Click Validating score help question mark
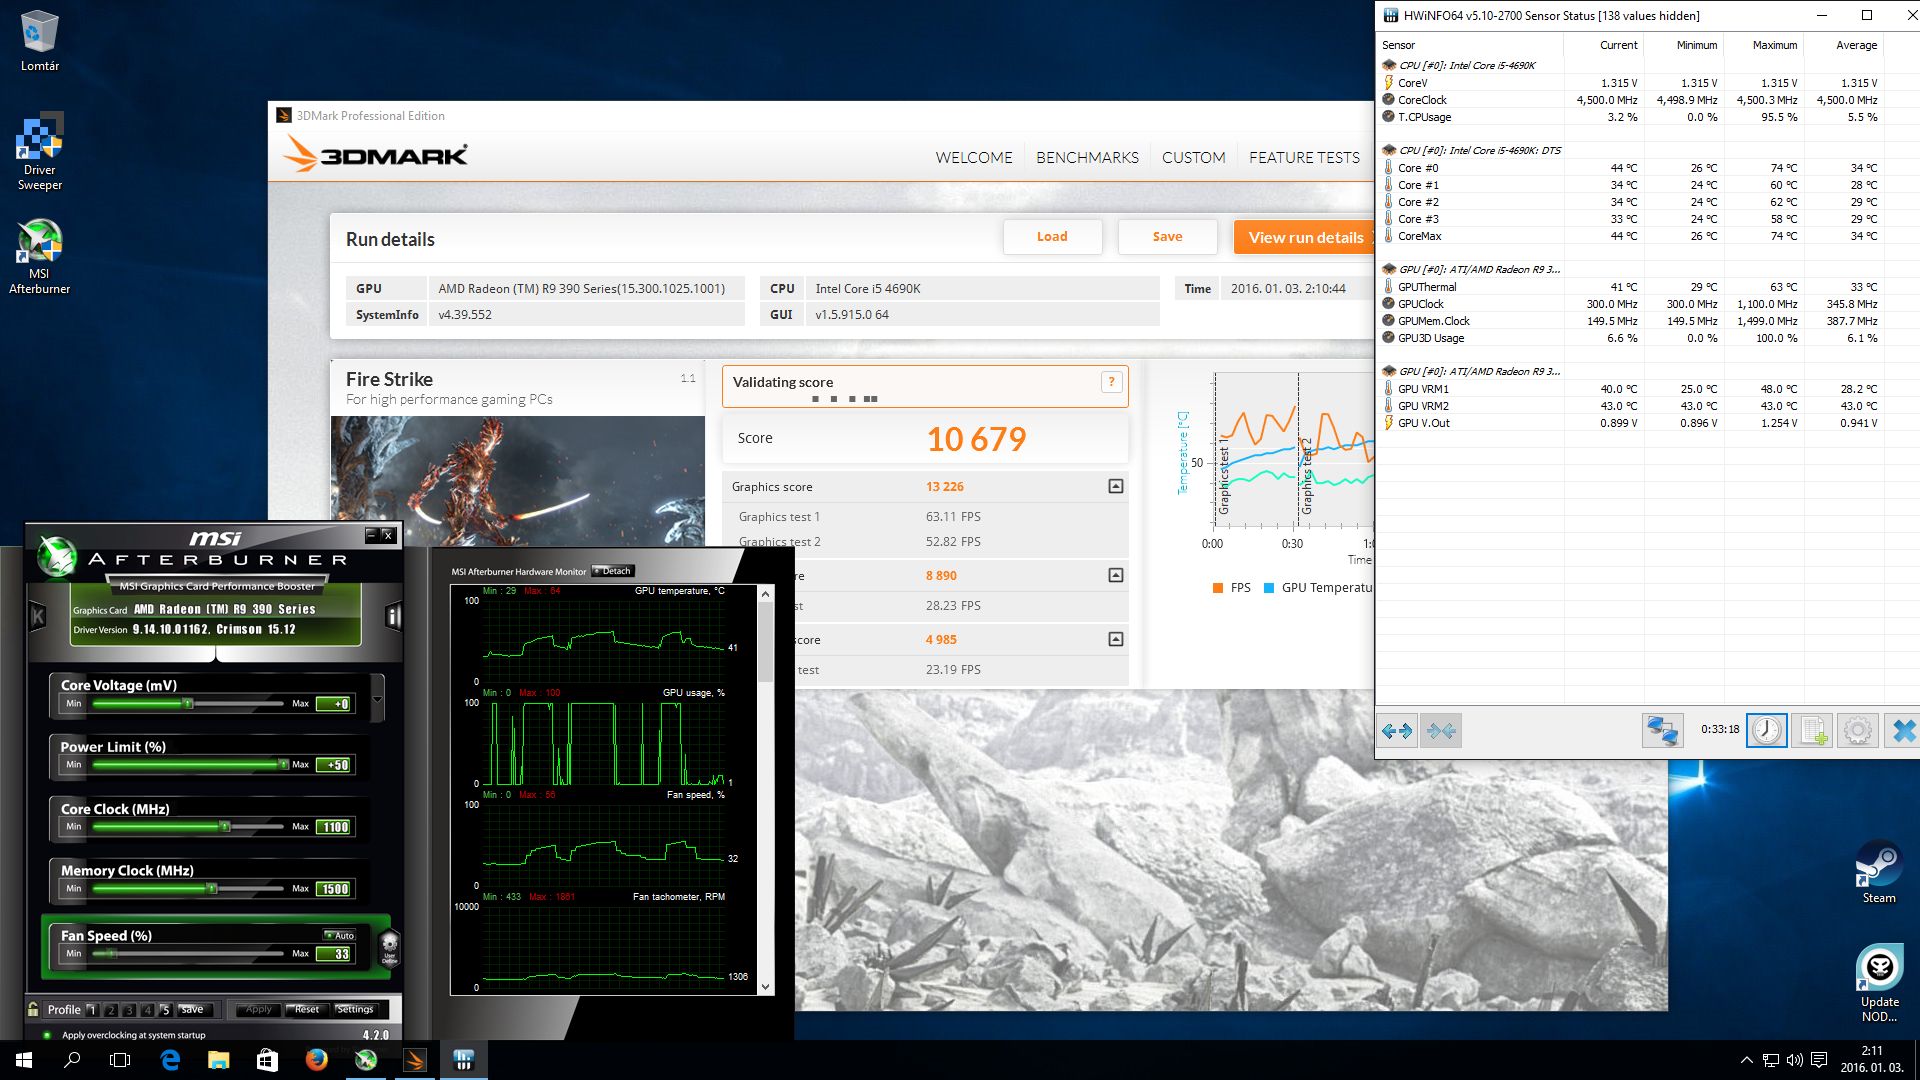The image size is (1920, 1080). [1111, 382]
